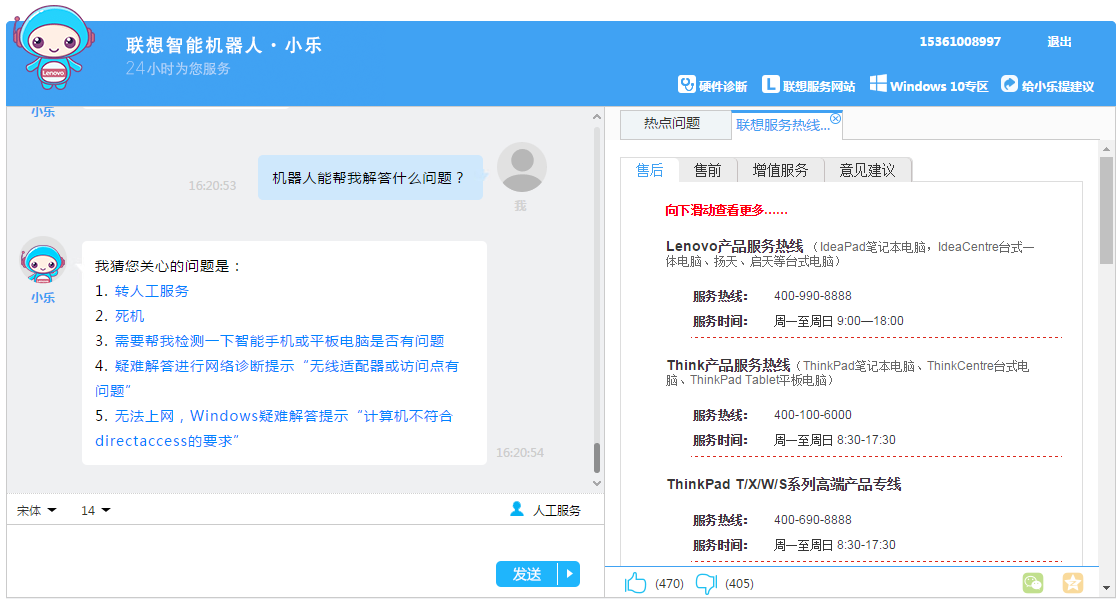
Task: Click phone number 15361008997 in header
Action: (x=960, y=41)
